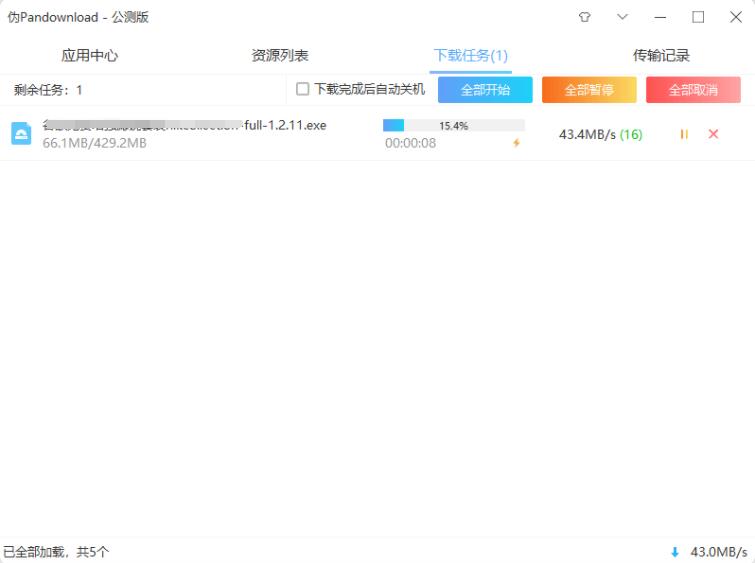Pause the full-1.2.11.exe download

[684, 134]
